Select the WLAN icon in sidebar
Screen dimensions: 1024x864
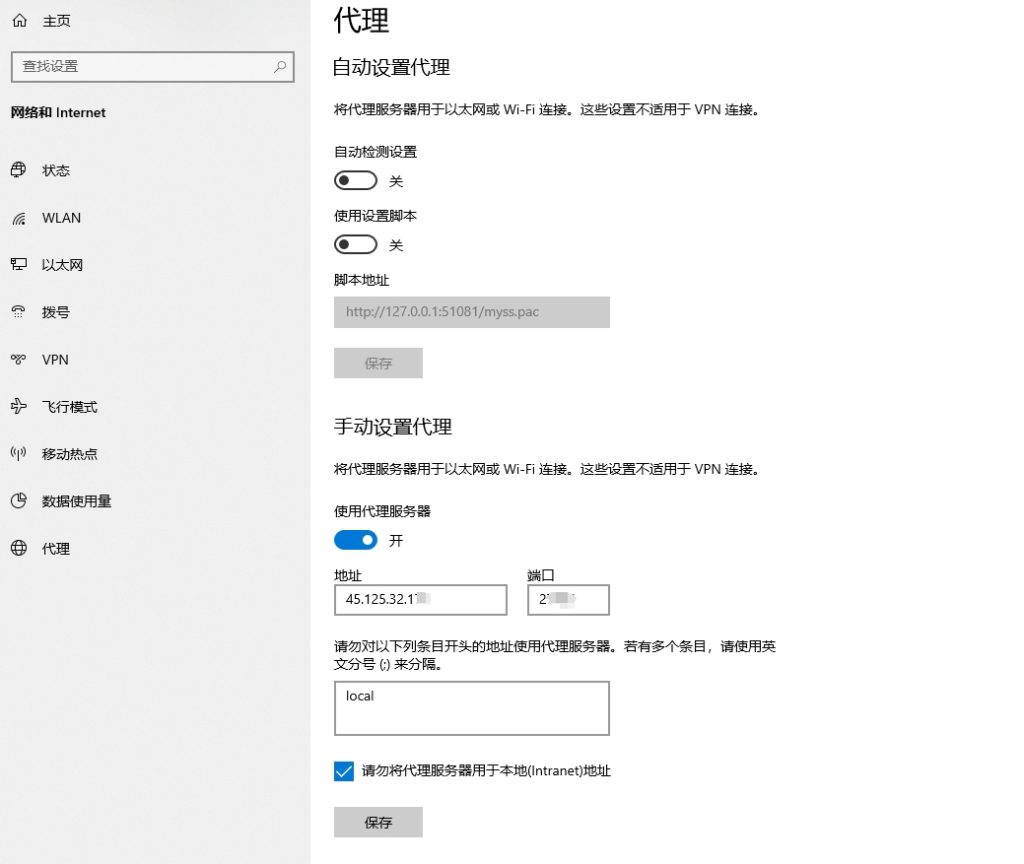(x=19, y=218)
